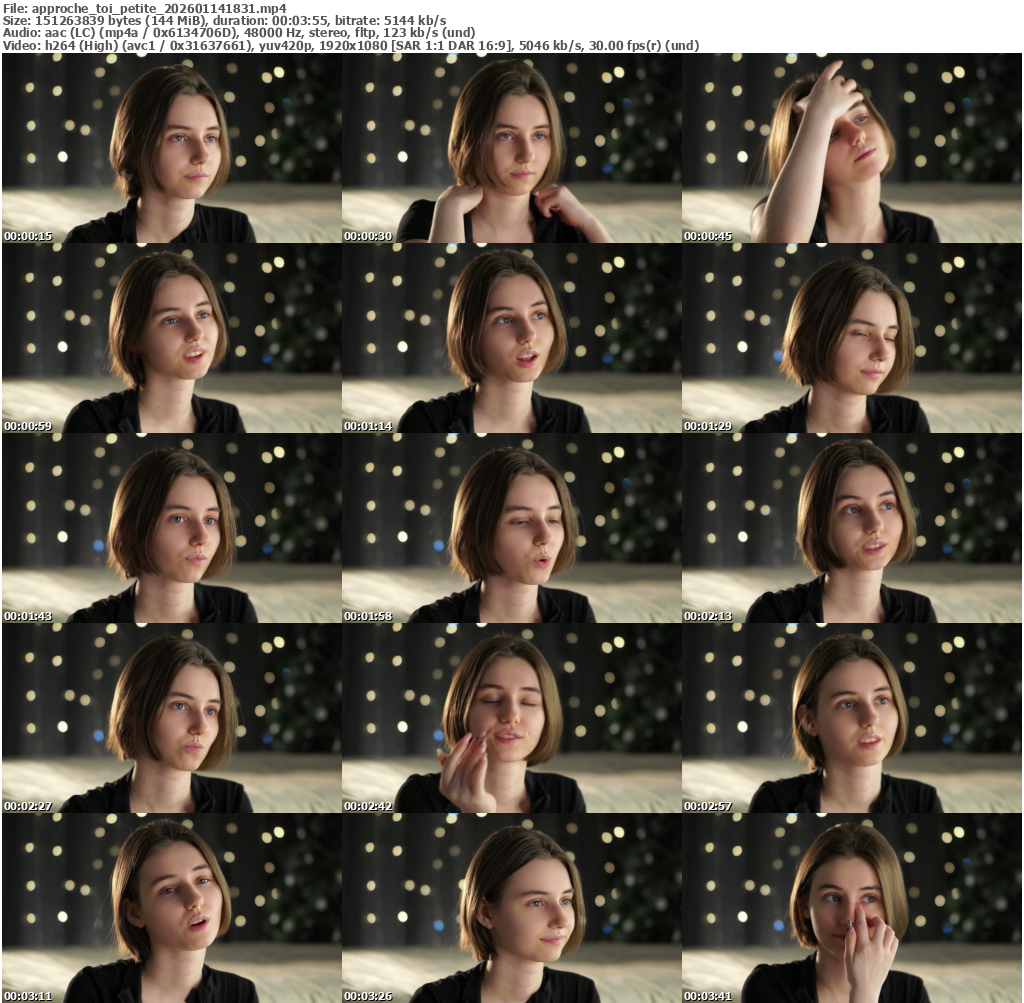
Task: Open the frame stamped 00:01:58
Action: [x=511, y=528]
